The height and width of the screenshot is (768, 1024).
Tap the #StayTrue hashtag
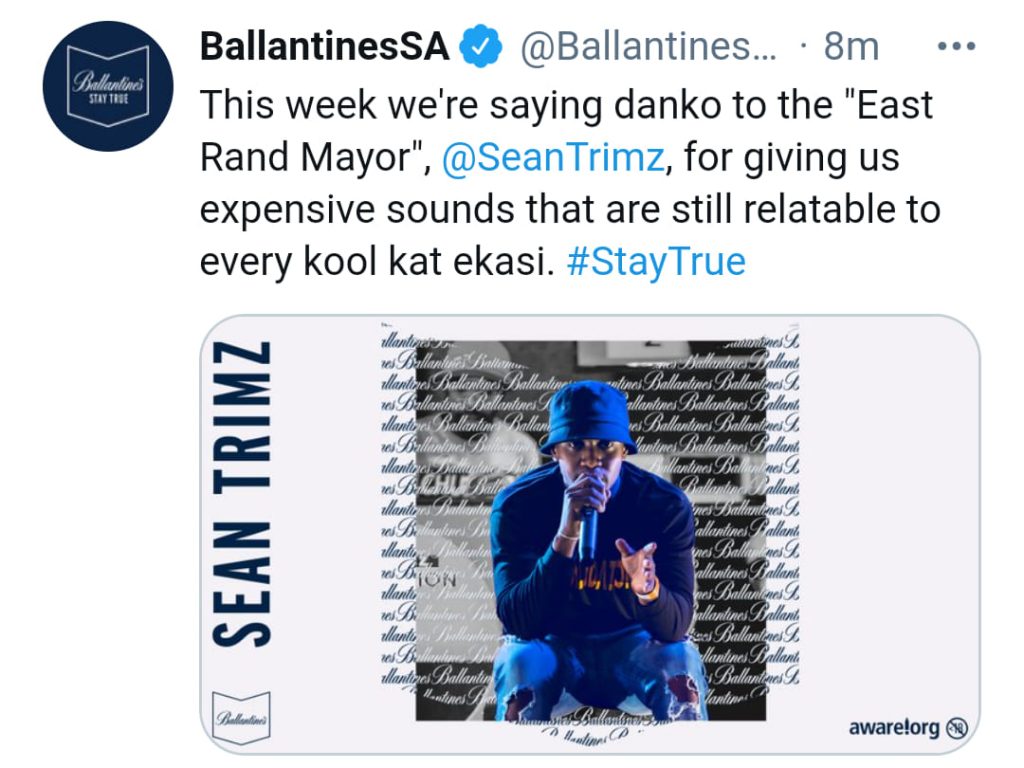tap(655, 262)
